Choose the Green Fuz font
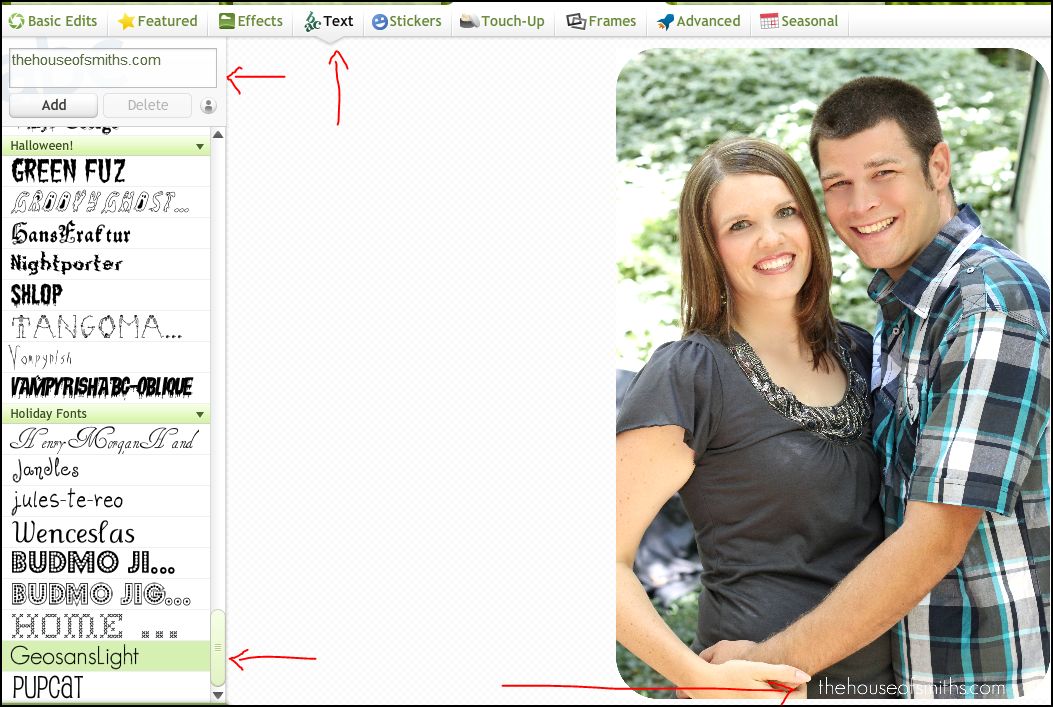Viewport: 1053px width, 707px height. pyautogui.click(x=106, y=171)
